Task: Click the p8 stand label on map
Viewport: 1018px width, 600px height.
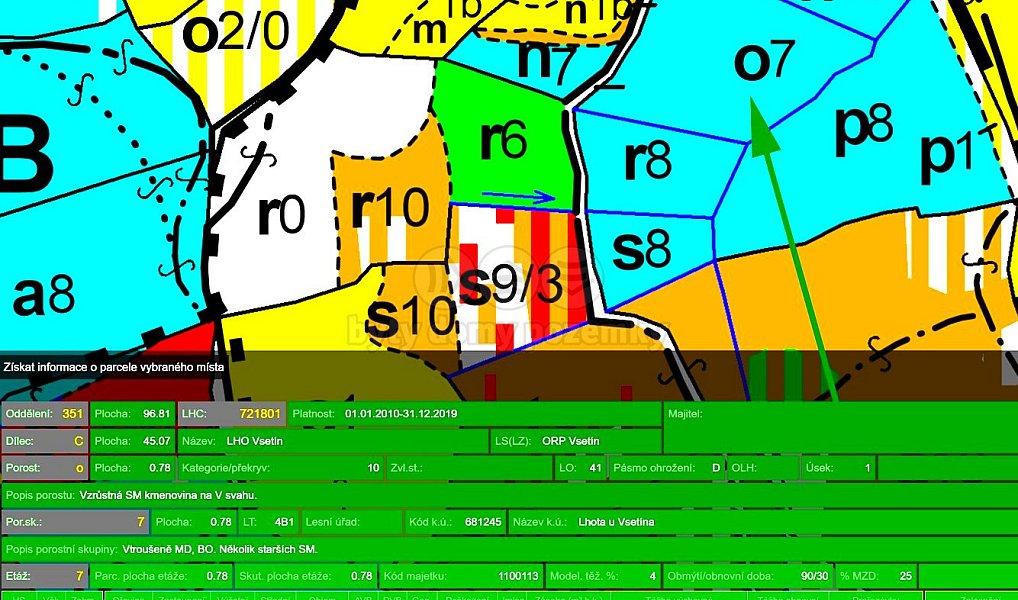Action: tap(863, 130)
